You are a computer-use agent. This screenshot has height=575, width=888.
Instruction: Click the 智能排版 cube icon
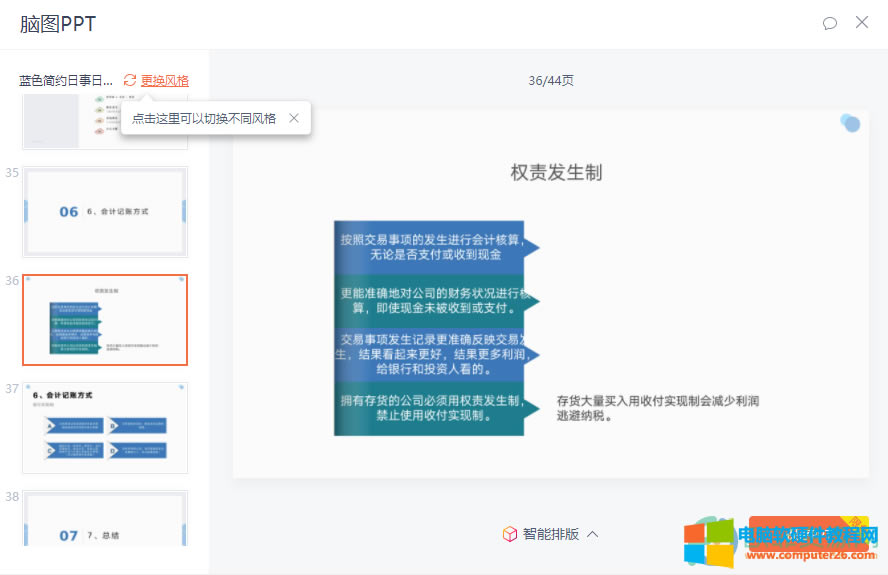[510, 534]
